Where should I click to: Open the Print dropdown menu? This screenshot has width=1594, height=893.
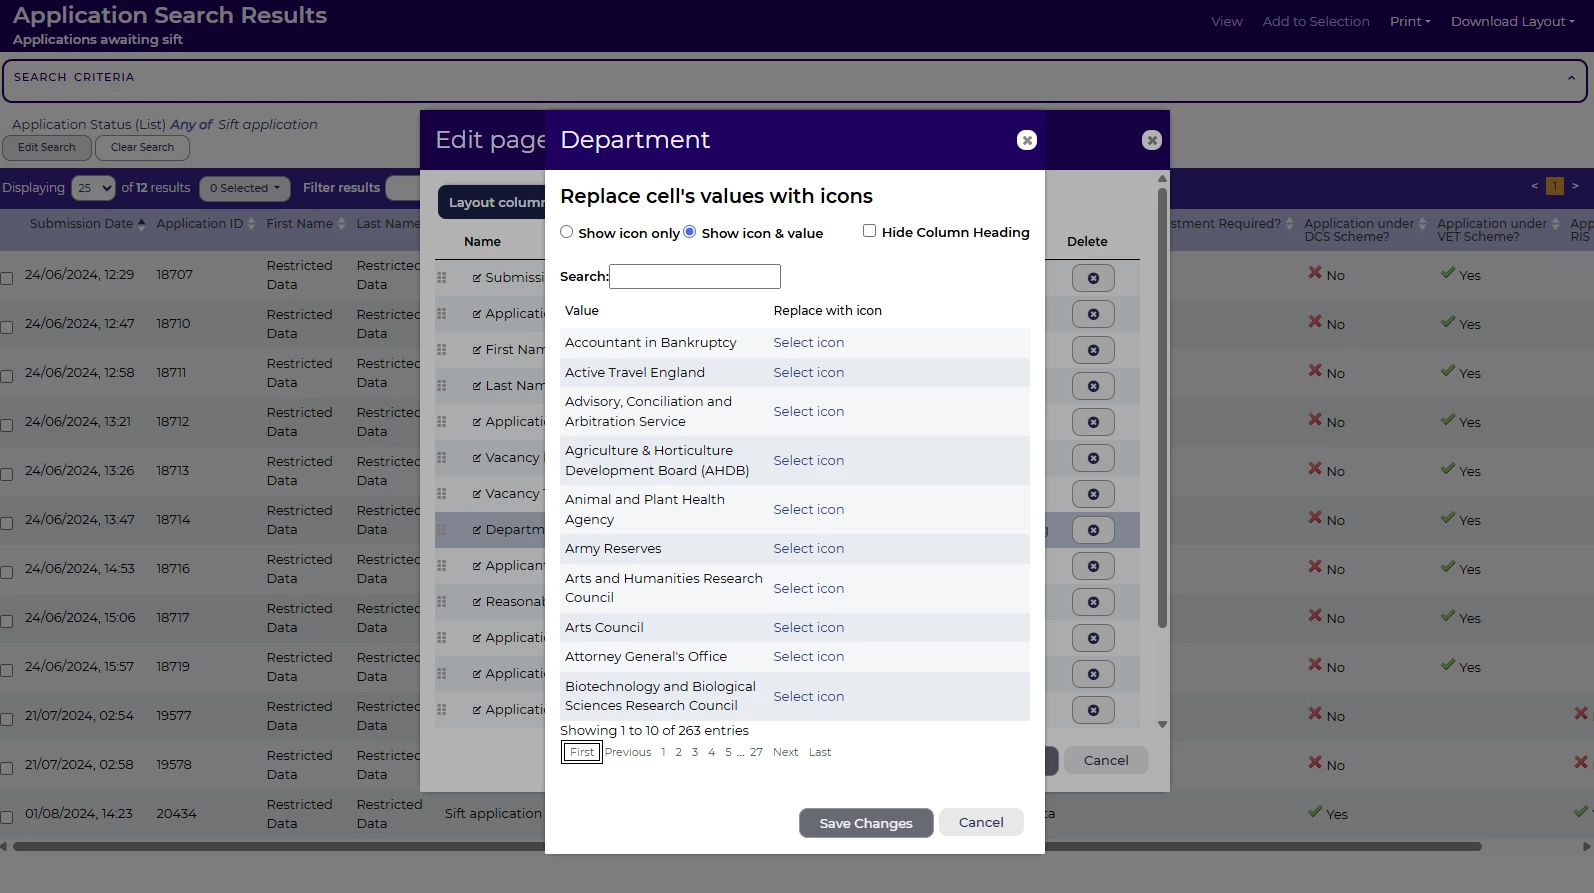tap(1410, 21)
